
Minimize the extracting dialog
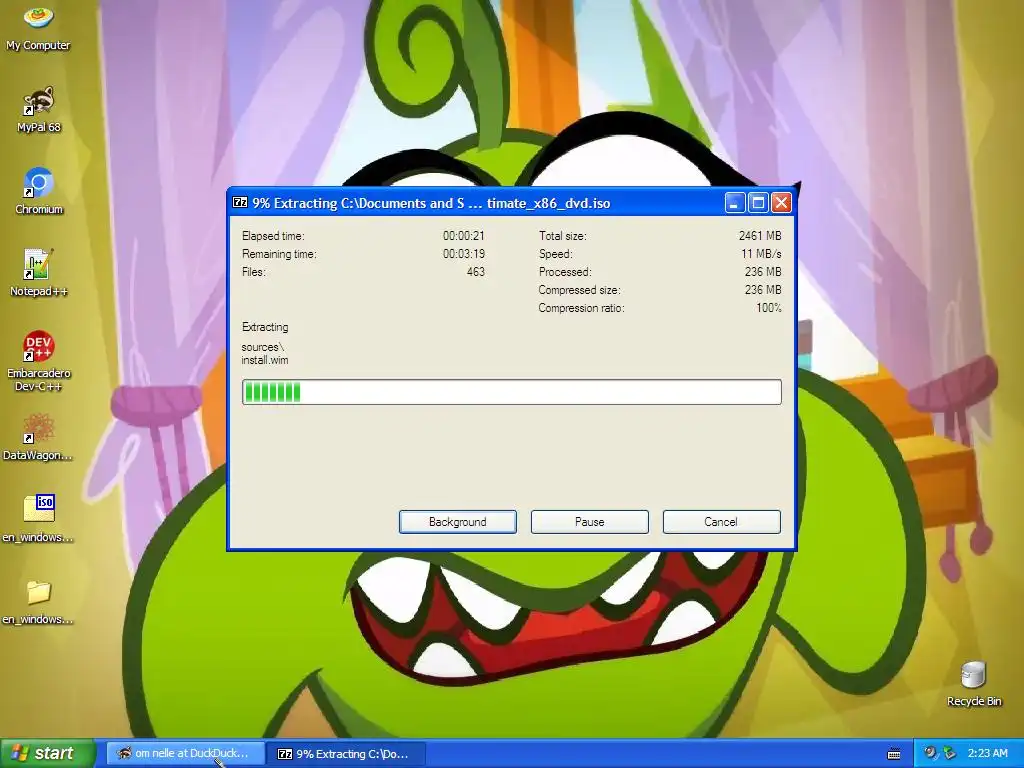[x=735, y=203]
